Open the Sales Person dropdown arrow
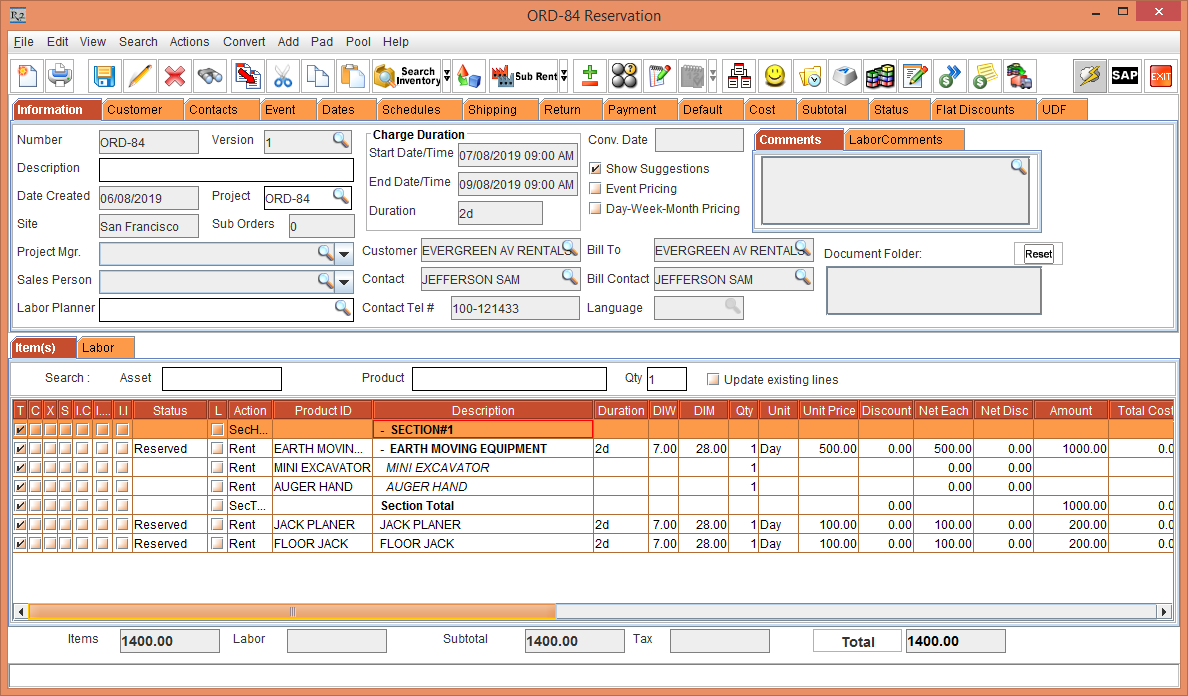This screenshot has height=696, width=1188. (344, 282)
